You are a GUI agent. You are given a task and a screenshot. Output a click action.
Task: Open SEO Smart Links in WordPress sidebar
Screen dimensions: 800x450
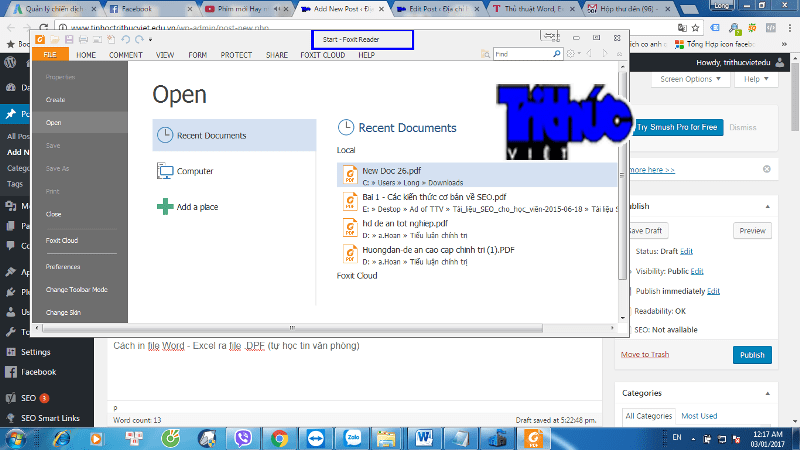[50, 418]
